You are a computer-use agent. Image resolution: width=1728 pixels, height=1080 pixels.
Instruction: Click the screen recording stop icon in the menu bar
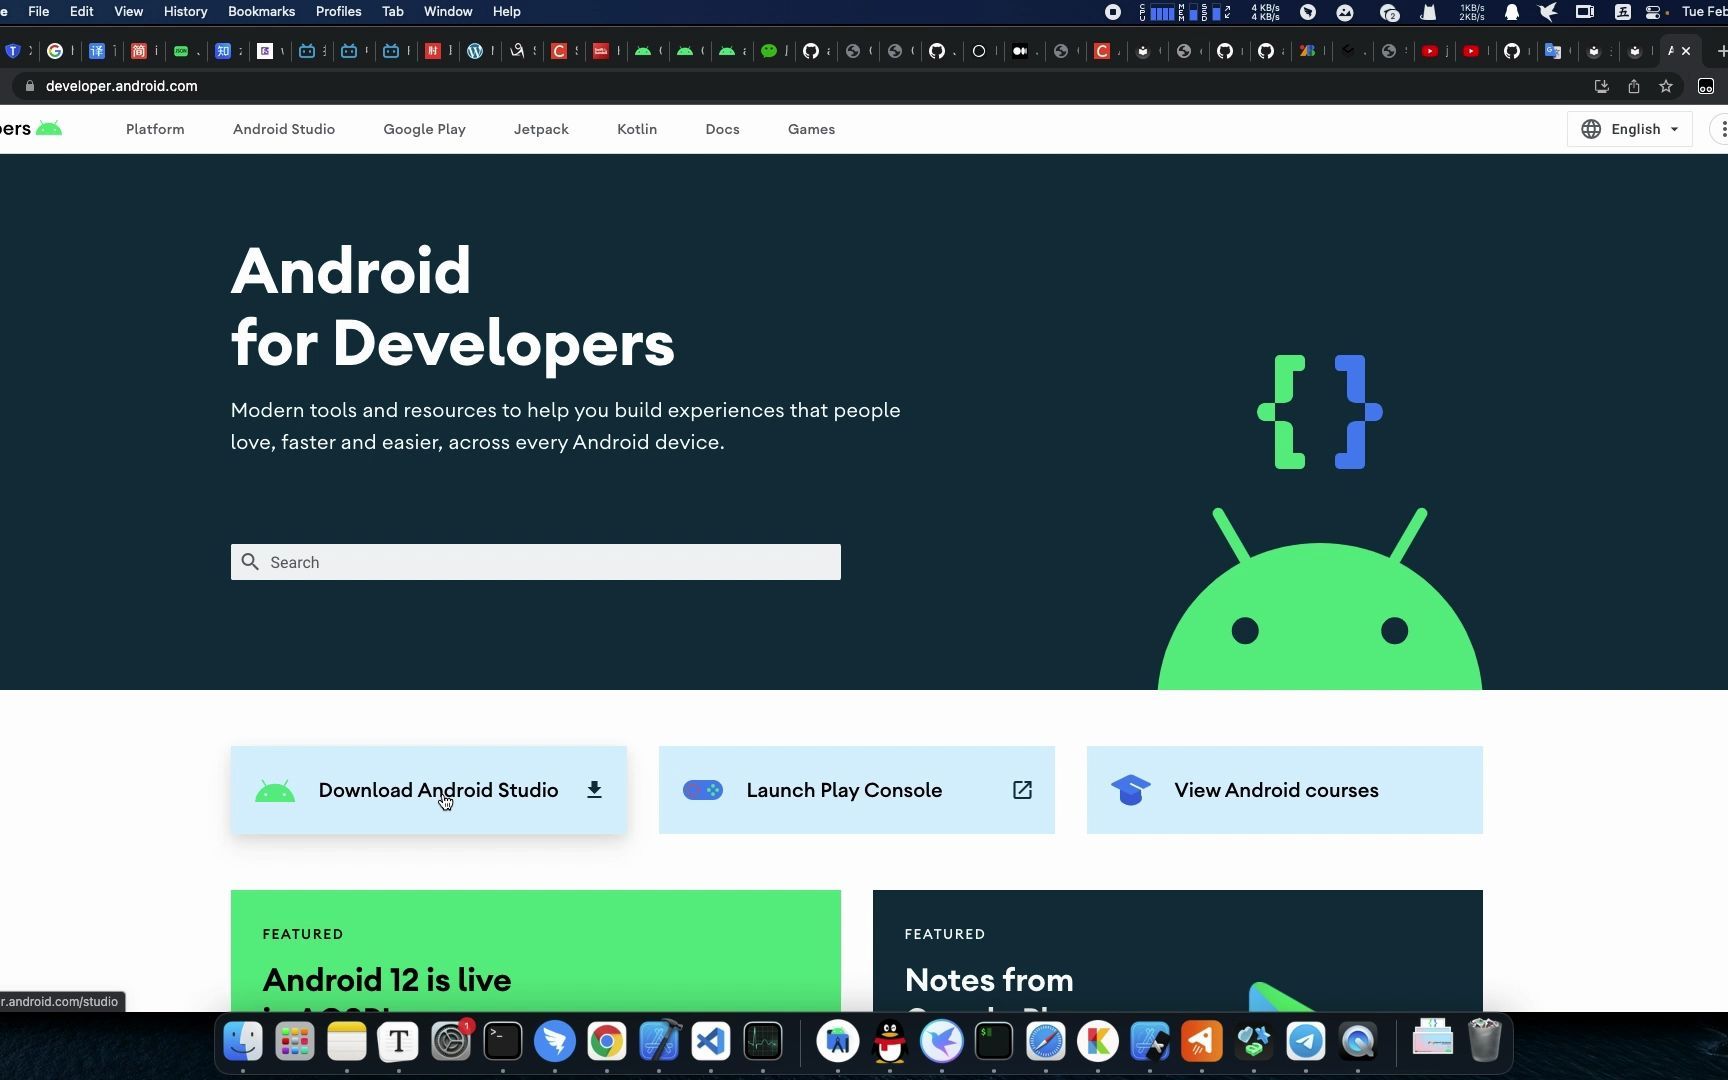[1113, 12]
